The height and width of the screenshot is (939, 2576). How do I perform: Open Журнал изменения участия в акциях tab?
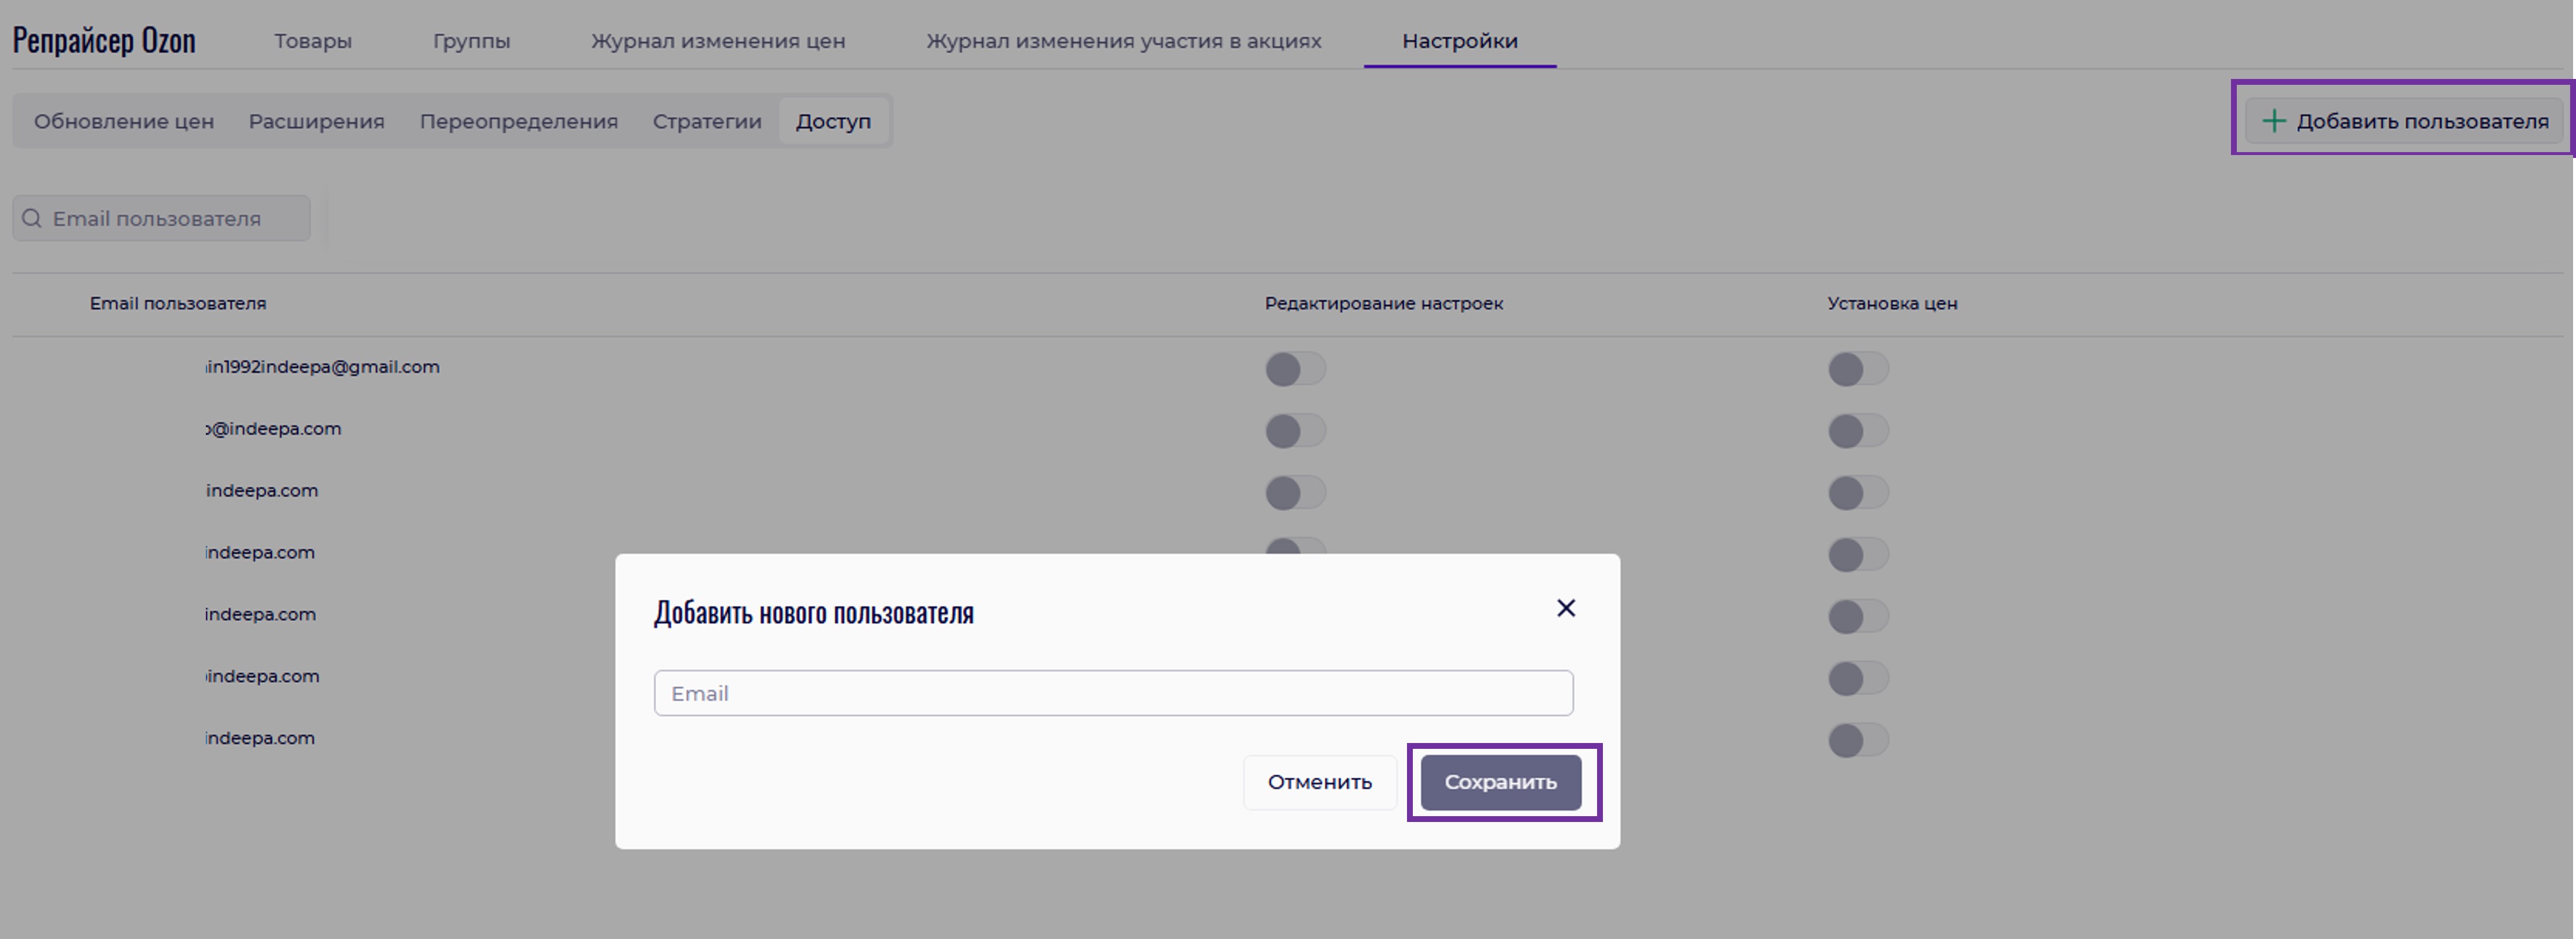tap(1123, 41)
